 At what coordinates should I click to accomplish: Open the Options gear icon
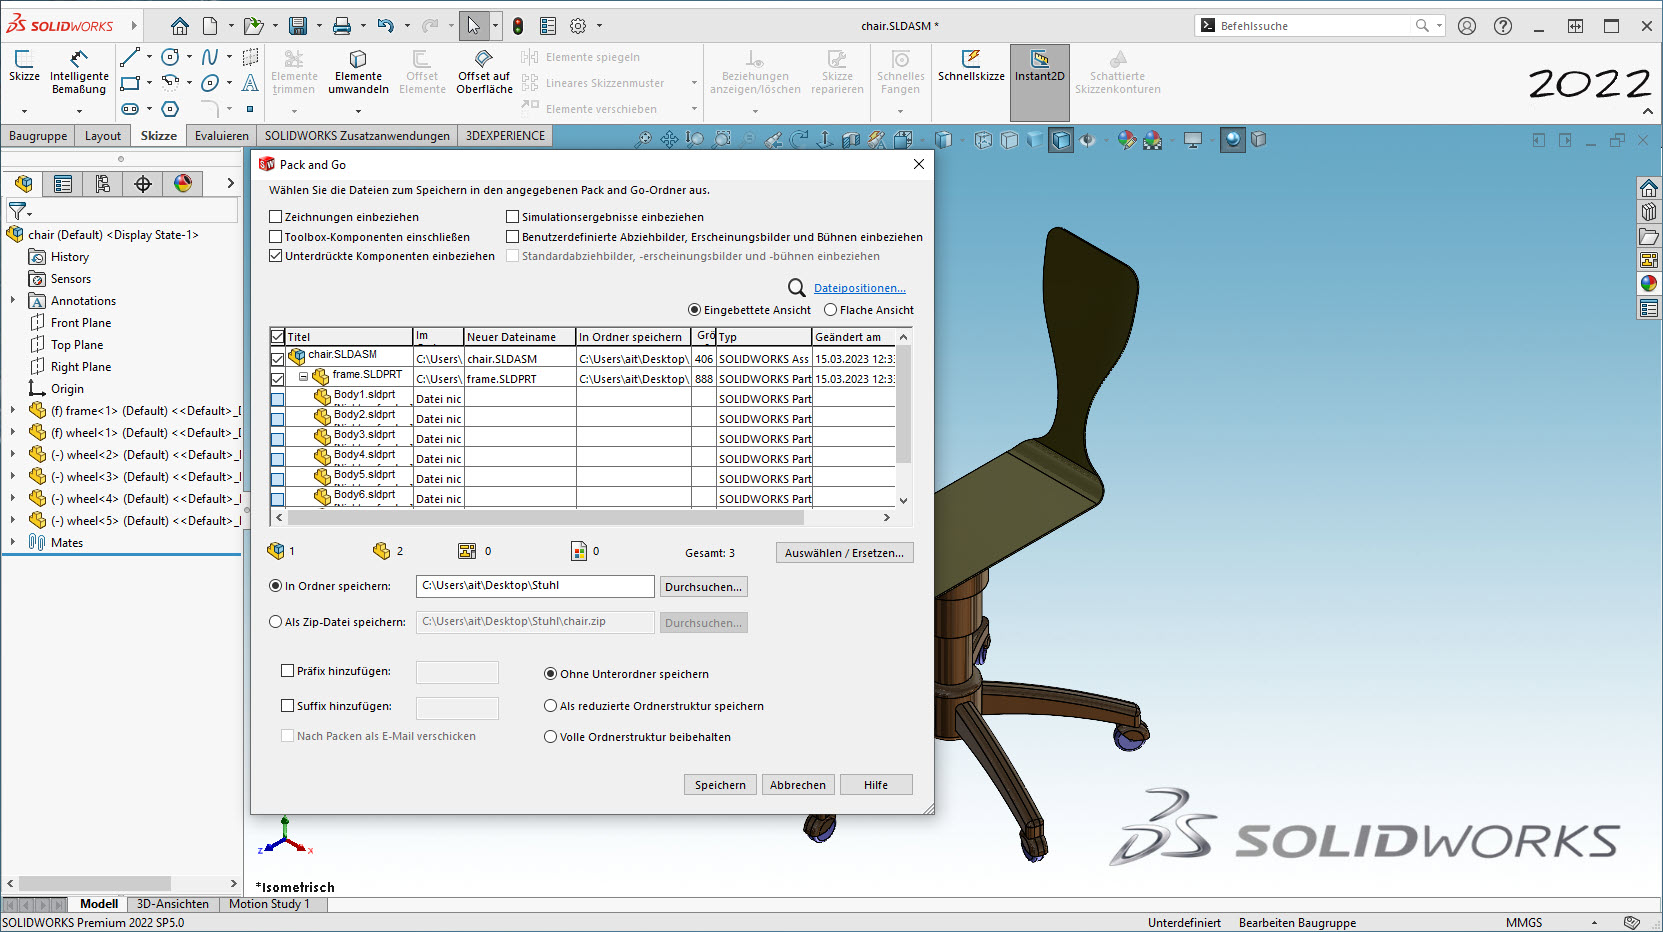point(578,26)
